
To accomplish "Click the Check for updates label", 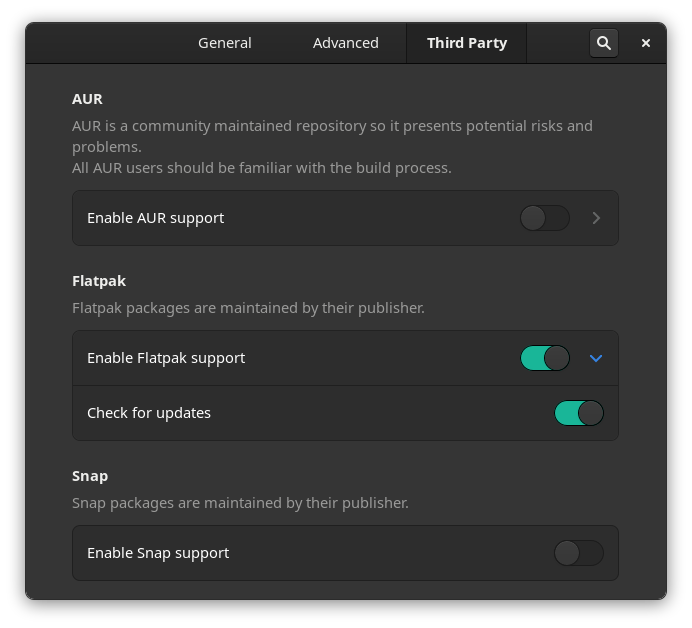I will coord(149,413).
